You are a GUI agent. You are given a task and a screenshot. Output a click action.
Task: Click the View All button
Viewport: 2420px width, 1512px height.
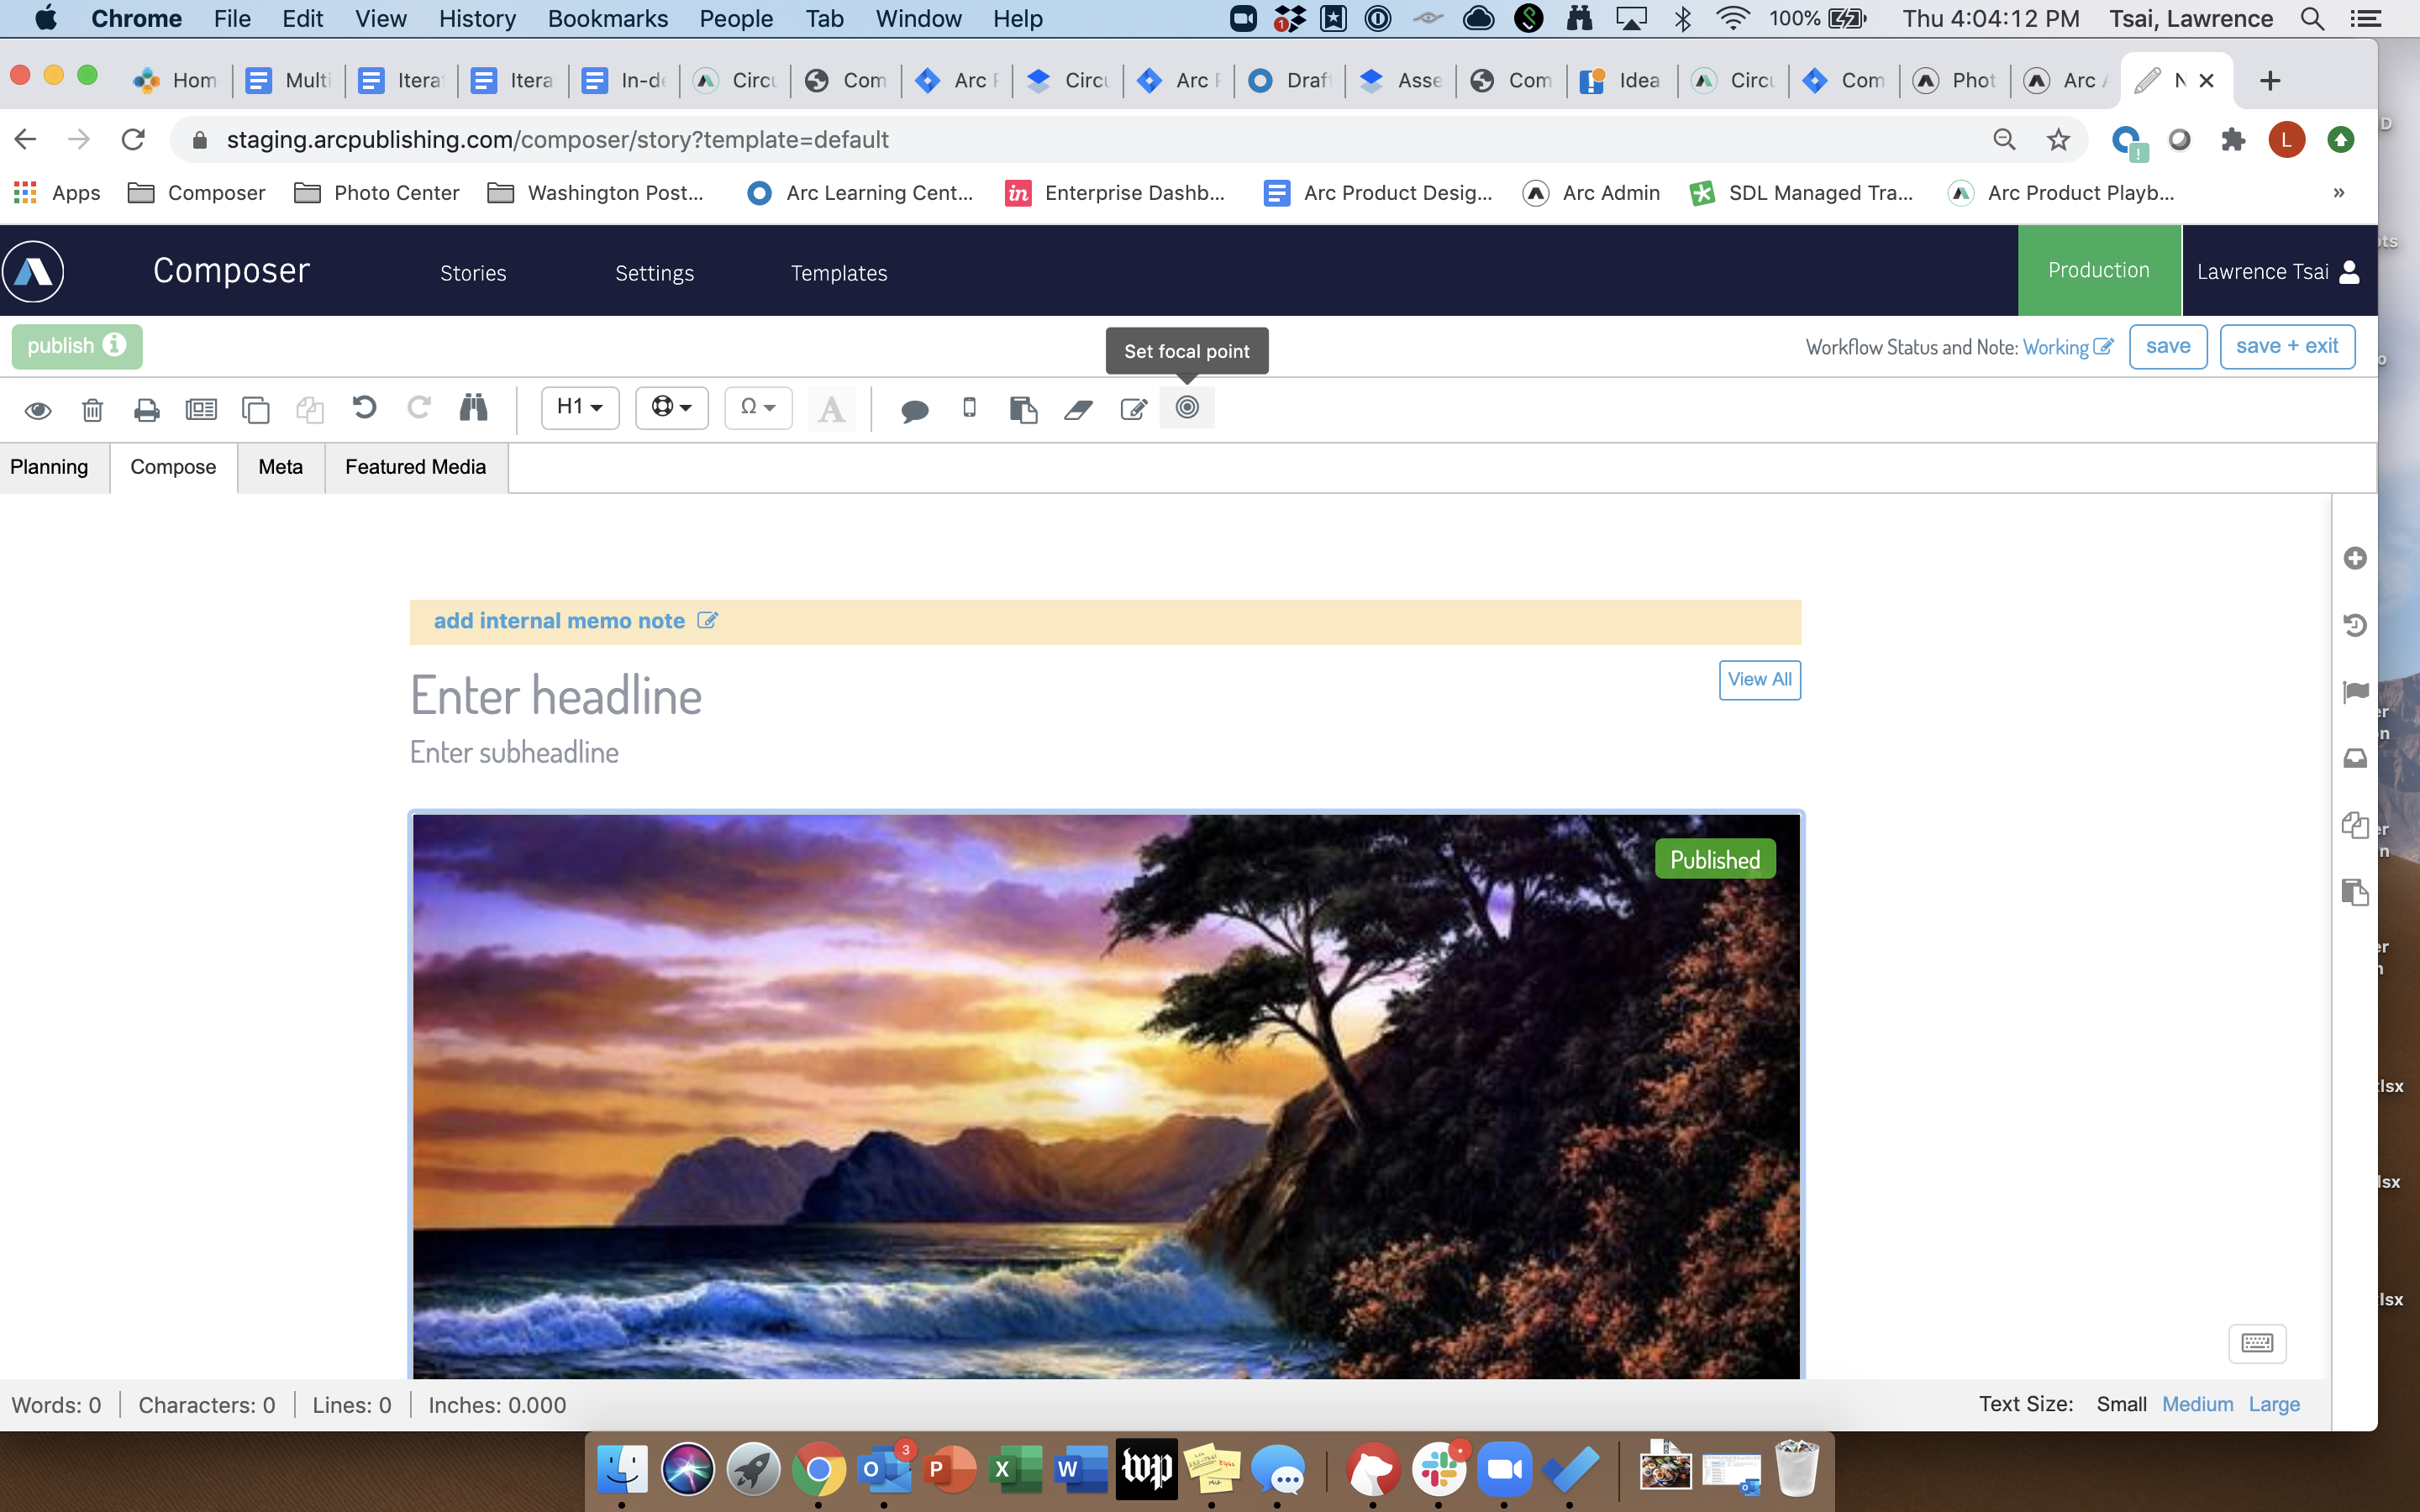point(1760,680)
